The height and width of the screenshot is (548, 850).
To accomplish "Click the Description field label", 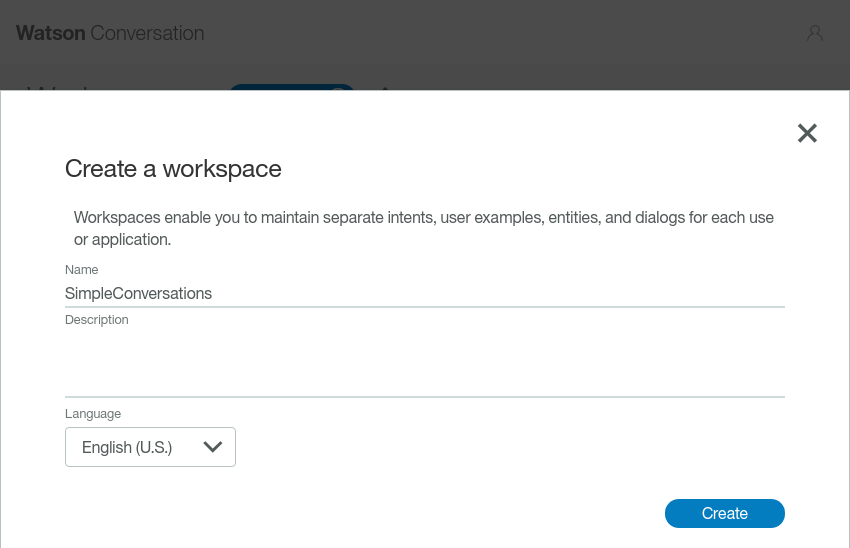I will coord(96,320).
